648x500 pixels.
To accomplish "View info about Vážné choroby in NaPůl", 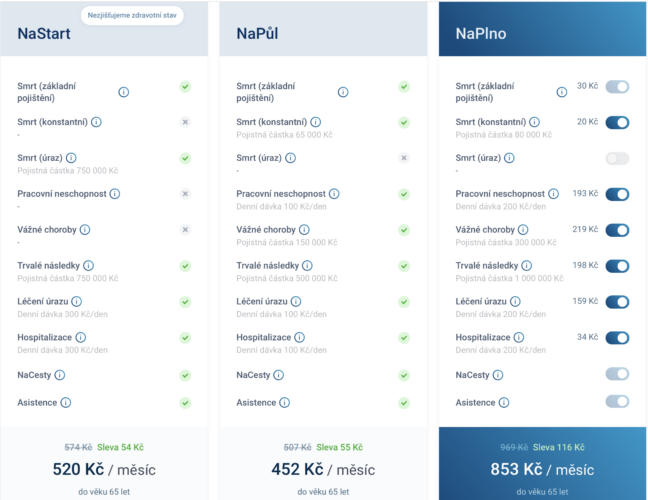I will 304,230.
